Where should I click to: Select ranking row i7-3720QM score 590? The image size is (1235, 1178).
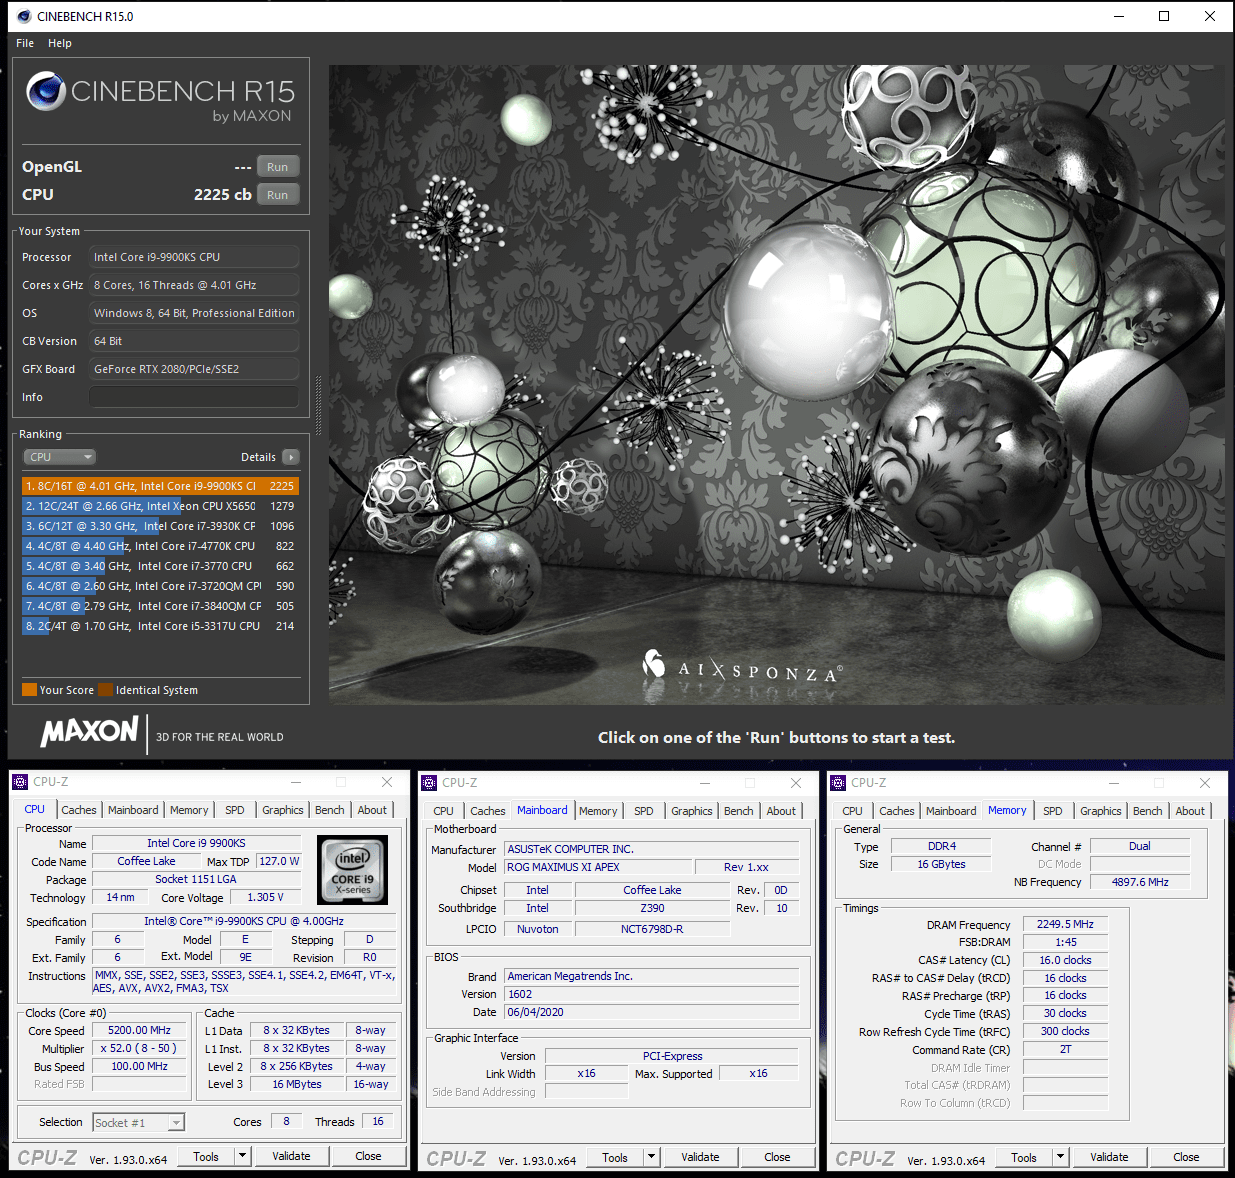tap(160, 586)
